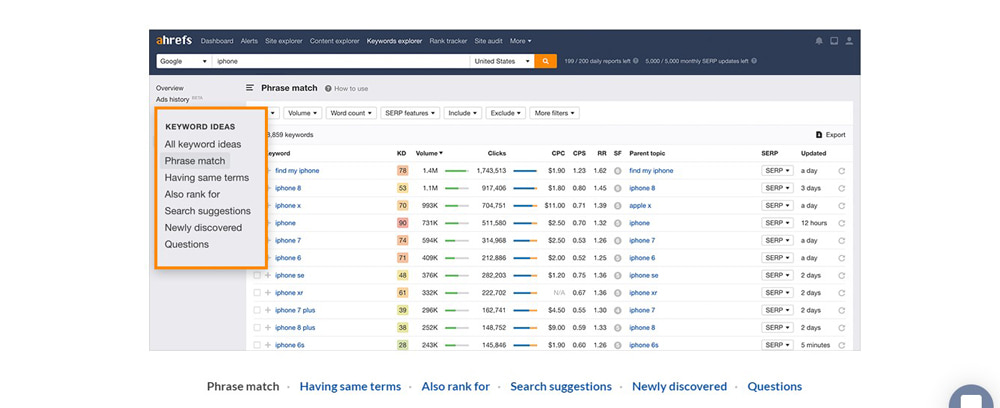Screen dimensions: 1000x408
Task: Check the iphone se row checkbox
Action: 256,275
